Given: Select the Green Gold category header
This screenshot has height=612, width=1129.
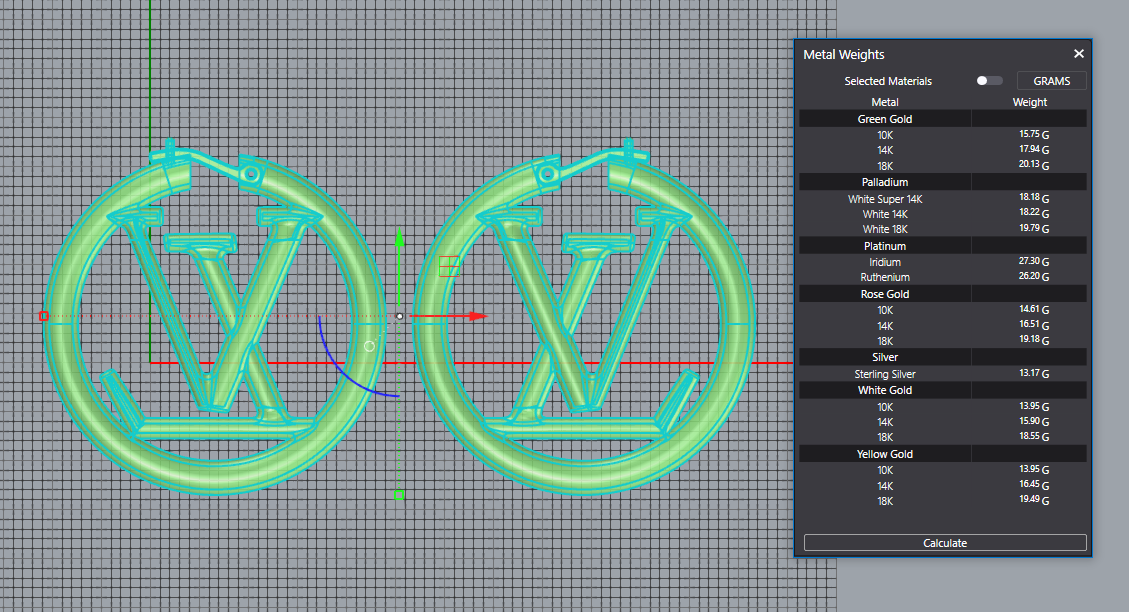Looking at the screenshot, I should (885, 119).
